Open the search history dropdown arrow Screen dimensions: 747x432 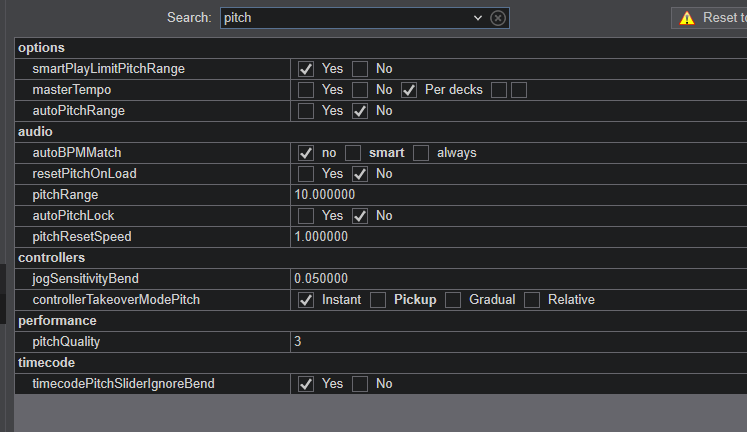pos(477,18)
